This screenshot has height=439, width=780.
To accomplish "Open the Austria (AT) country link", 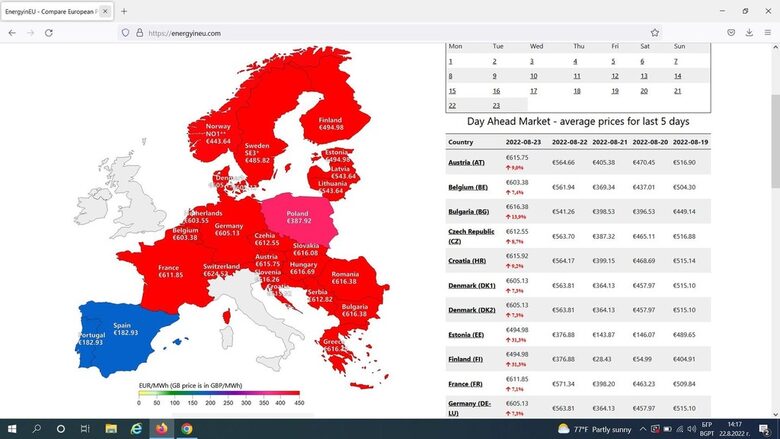I will click(x=466, y=162).
